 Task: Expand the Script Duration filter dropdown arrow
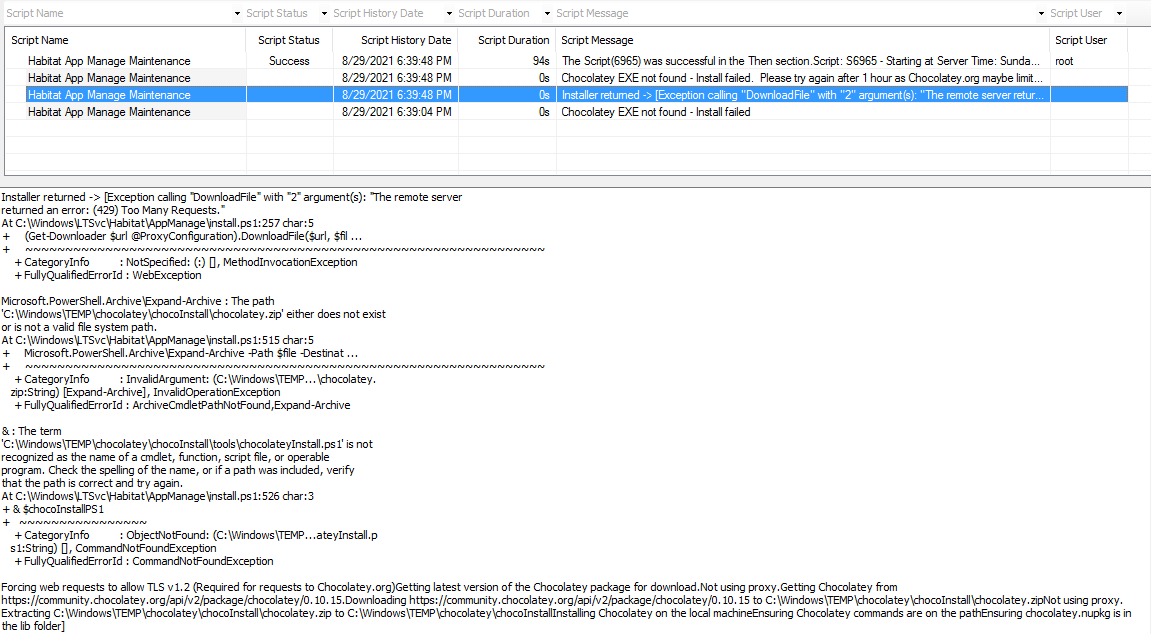[x=546, y=14]
